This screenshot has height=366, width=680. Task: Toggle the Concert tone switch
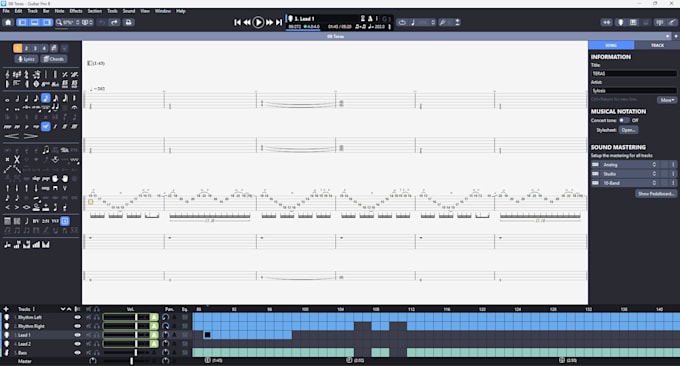(624, 120)
